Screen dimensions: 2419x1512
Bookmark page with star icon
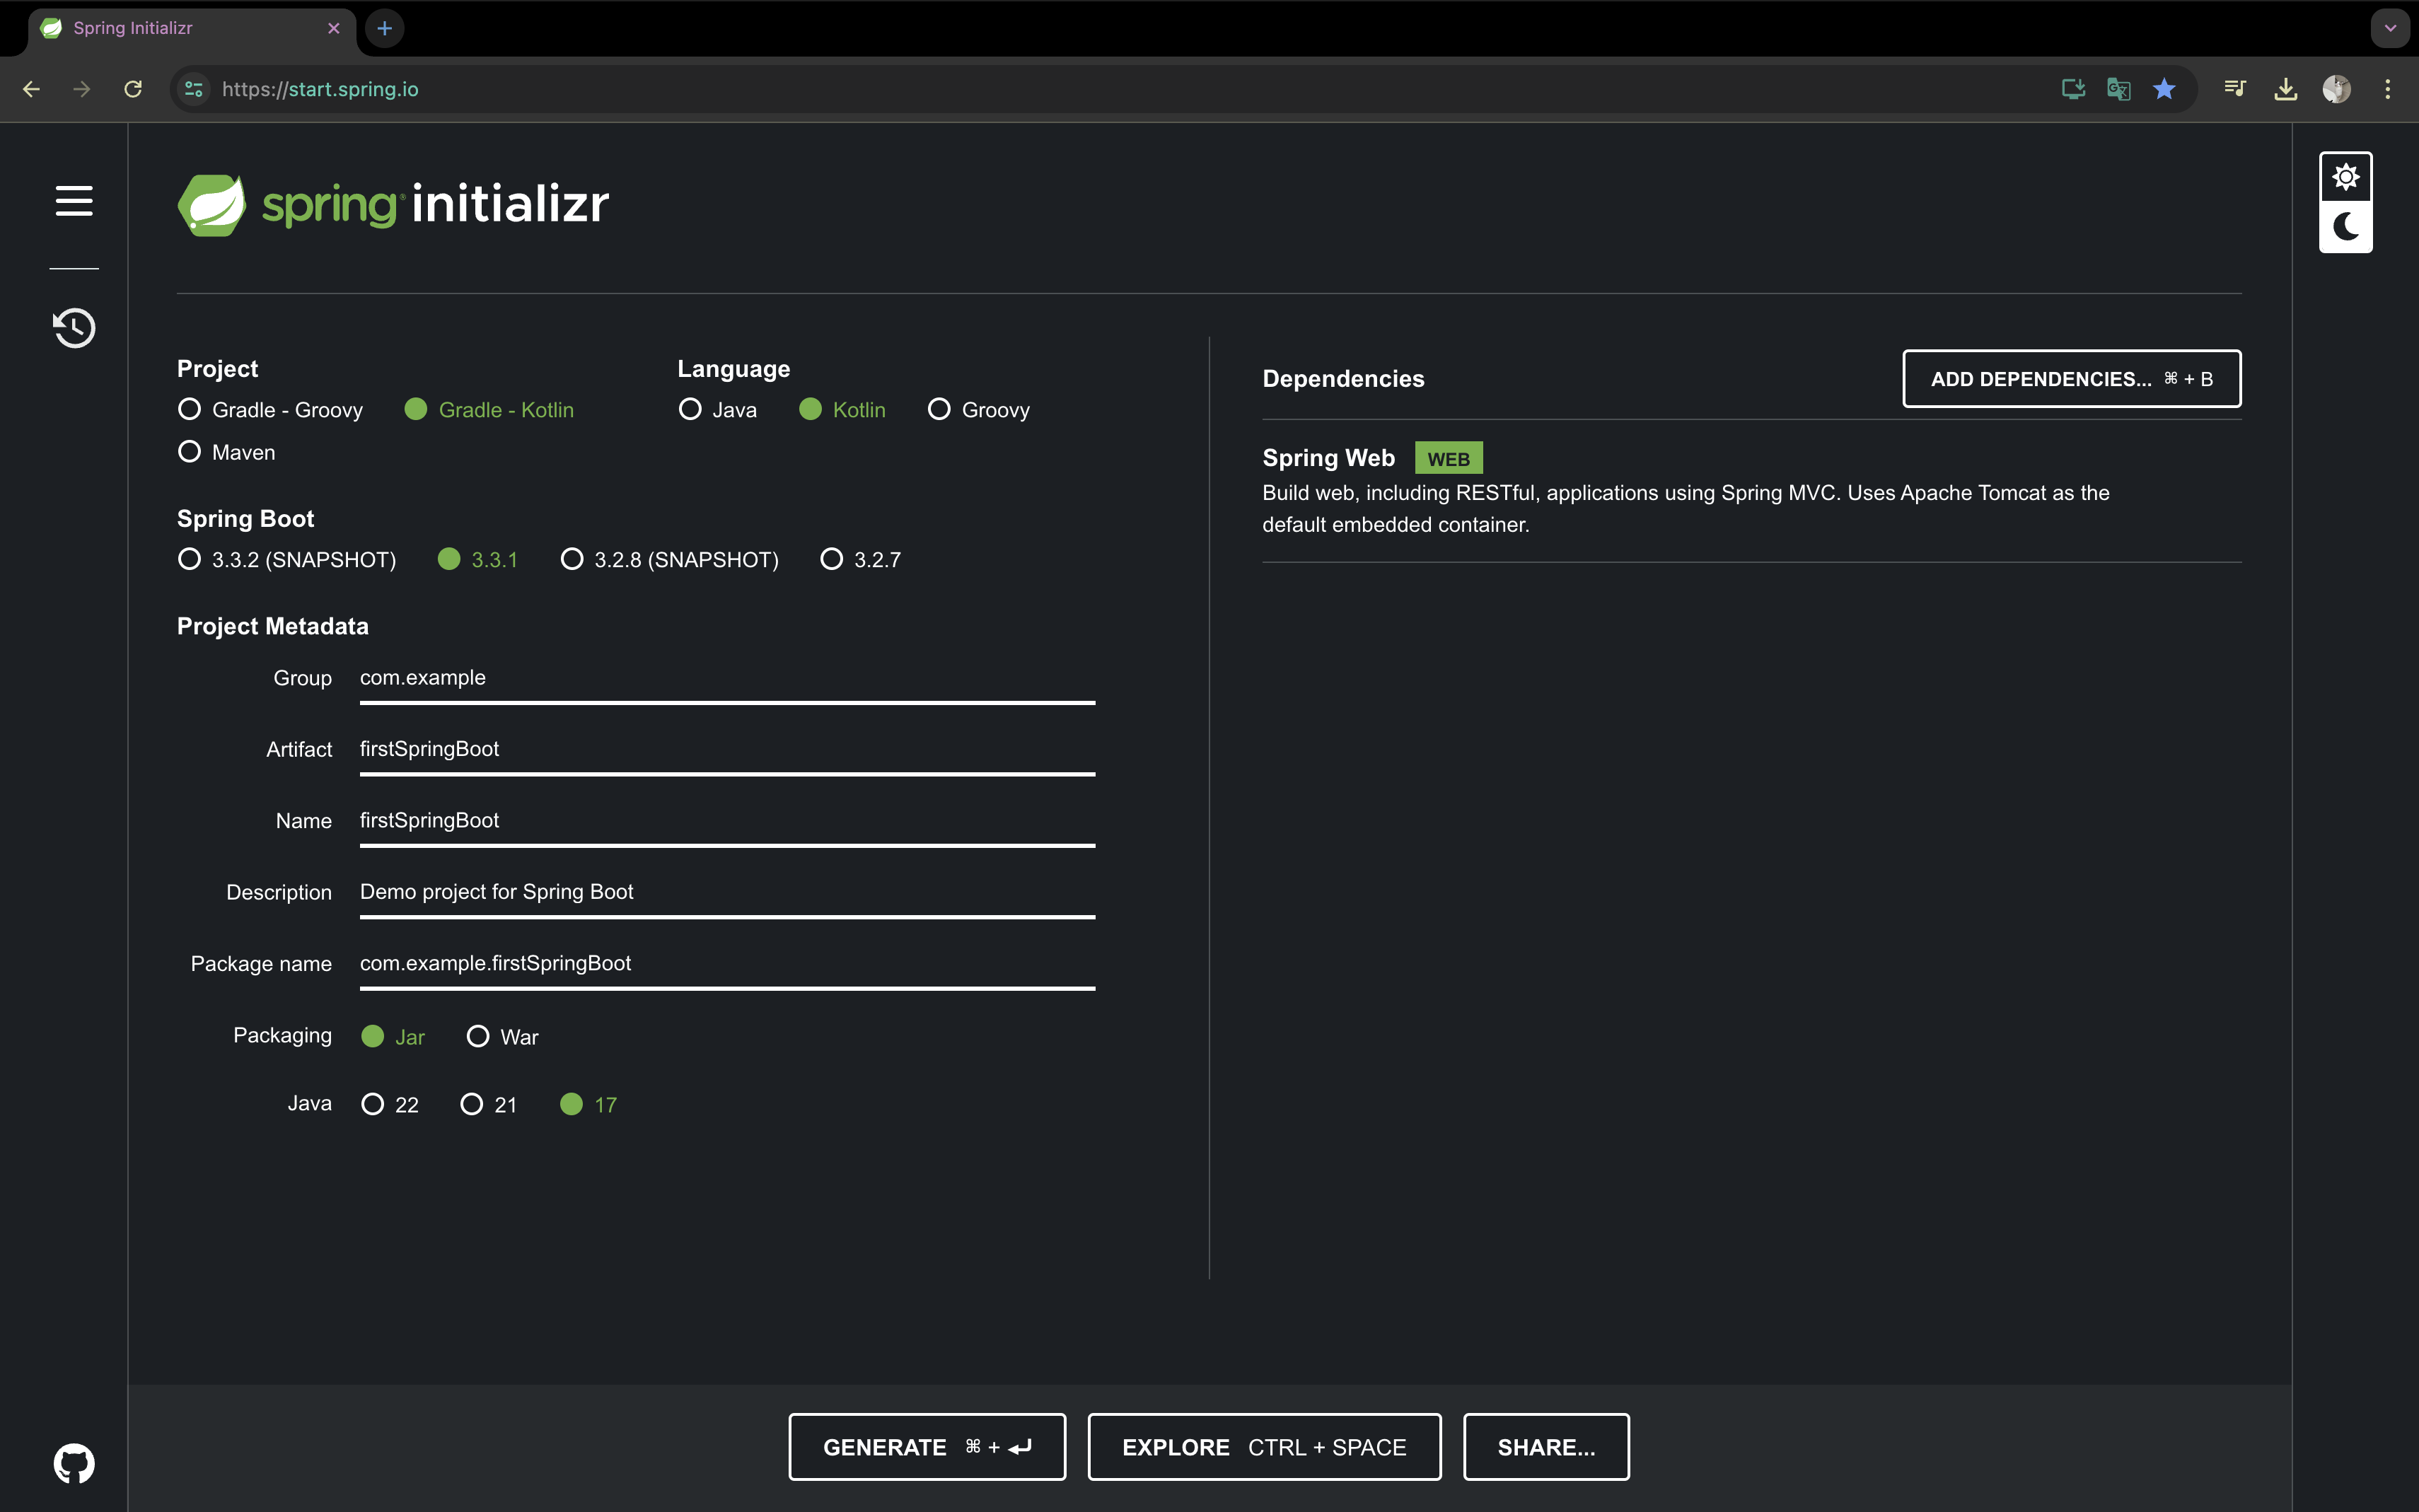[x=2164, y=89]
